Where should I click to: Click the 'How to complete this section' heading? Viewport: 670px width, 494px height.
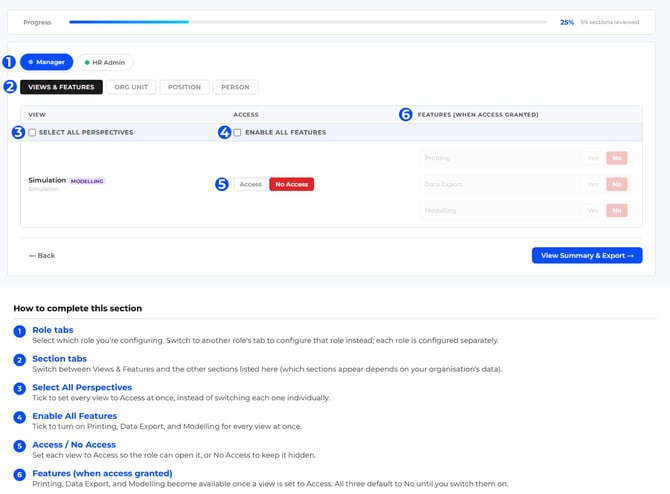coord(78,308)
